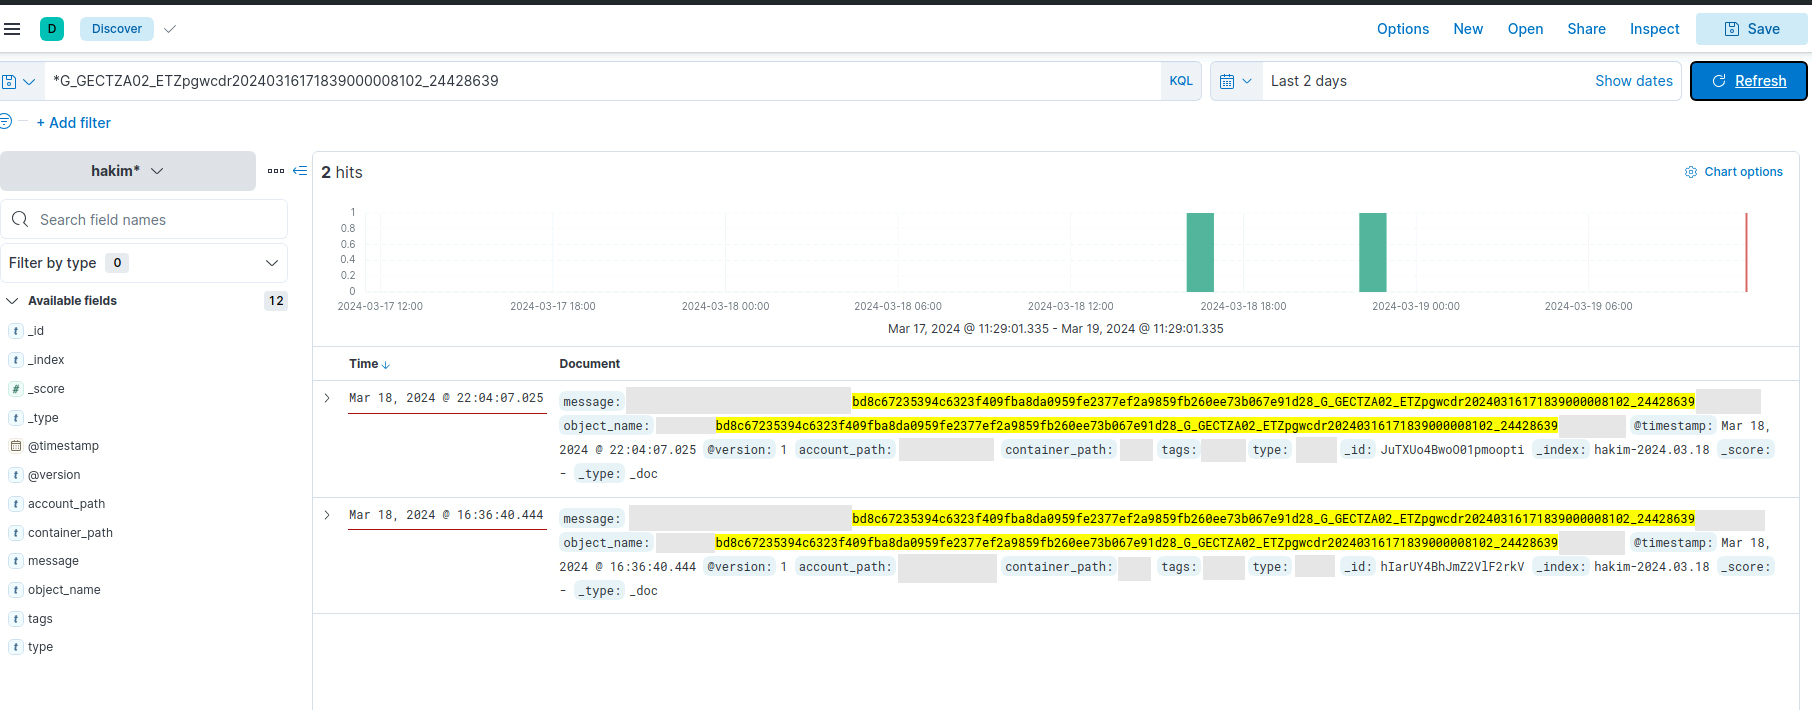Collapse the fields sidebar arrow icon
The image size is (1812, 710).
pyautogui.click(x=300, y=171)
